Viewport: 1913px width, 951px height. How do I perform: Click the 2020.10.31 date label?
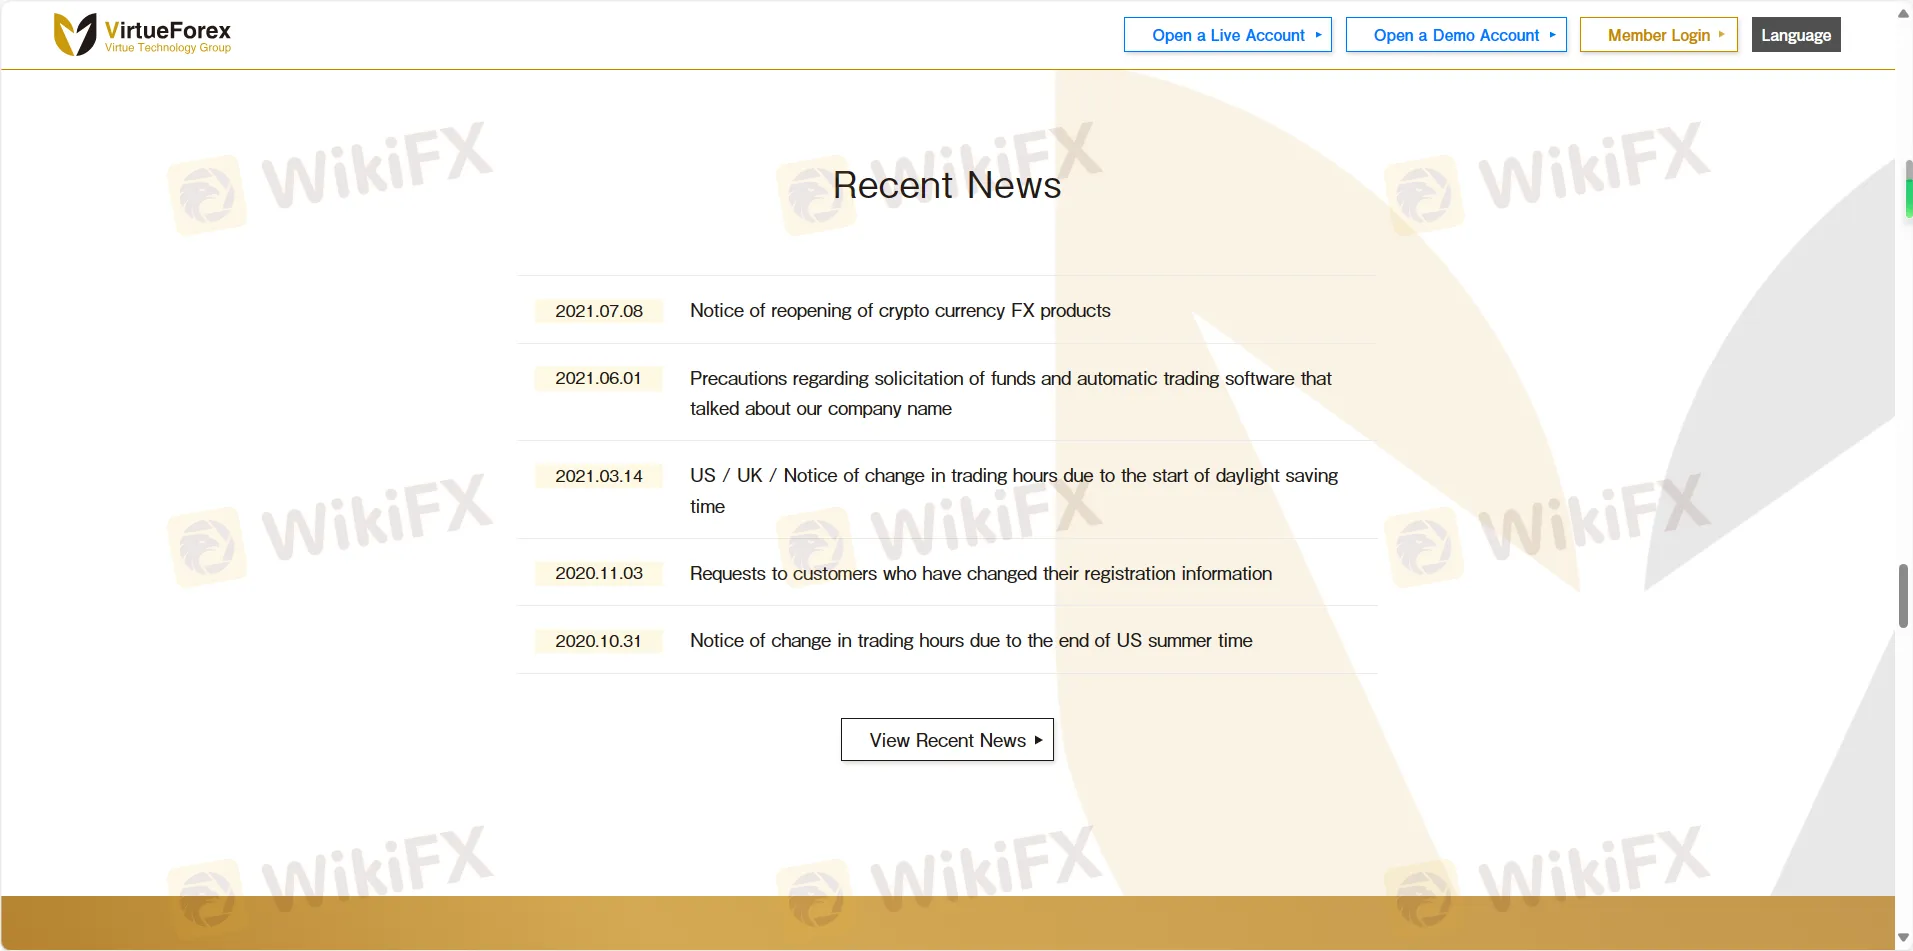click(x=598, y=641)
